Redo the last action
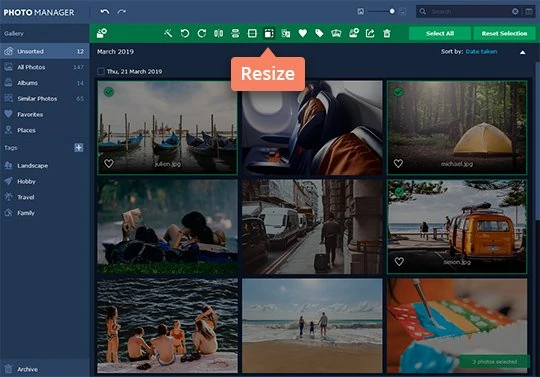The height and width of the screenshot is (377, 540). pyautogui.click(x=121, y=12)
